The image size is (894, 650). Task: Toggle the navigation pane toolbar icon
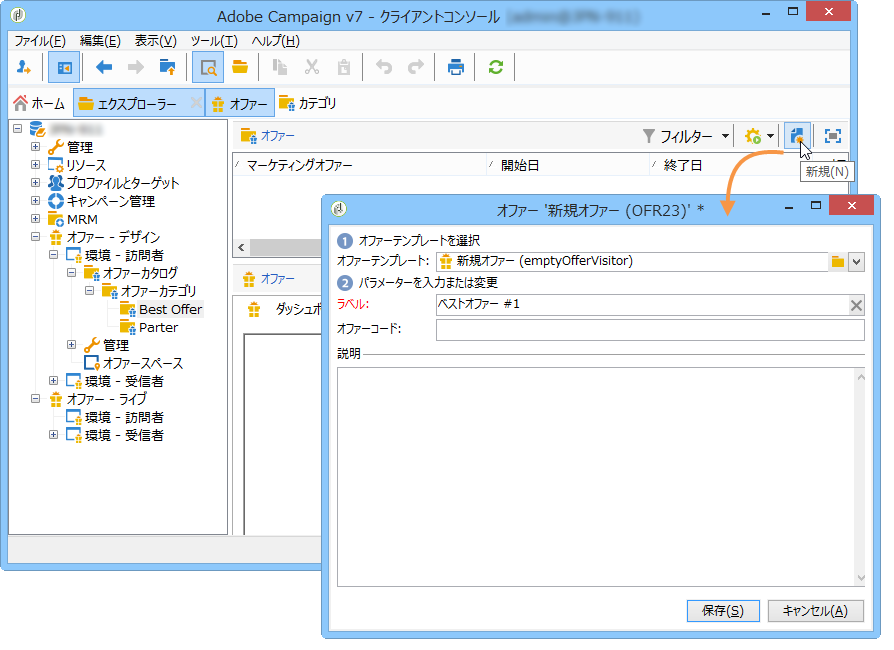[x=64, y=67]
